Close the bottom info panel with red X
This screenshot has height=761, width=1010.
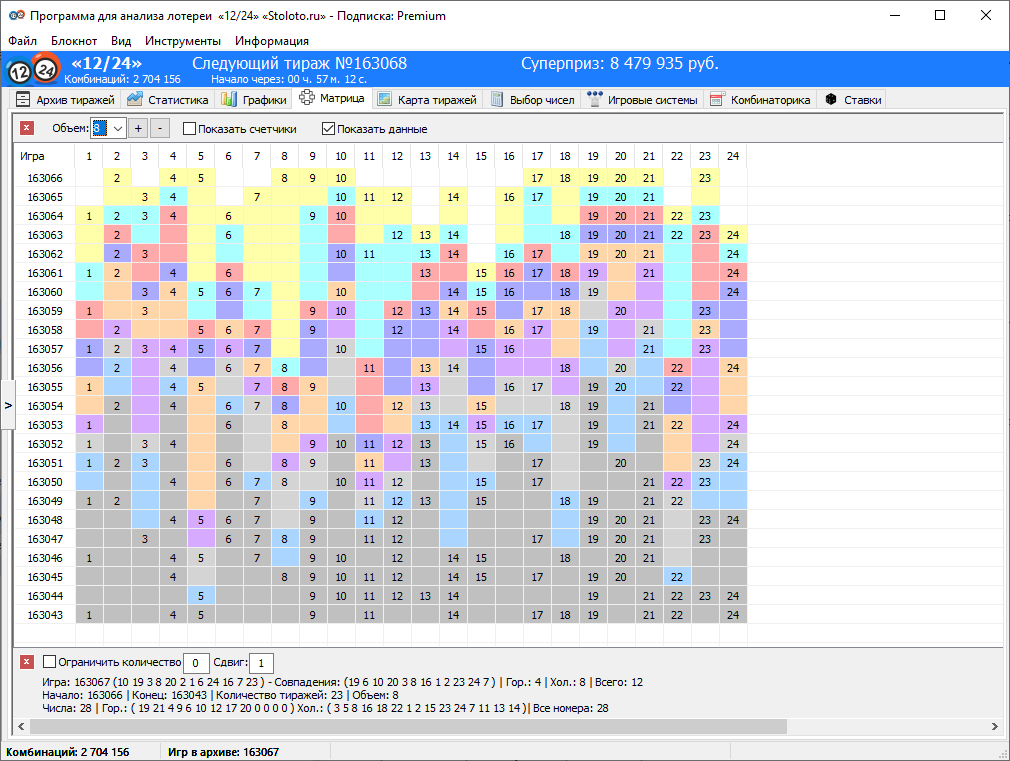(x=27, y=661)
